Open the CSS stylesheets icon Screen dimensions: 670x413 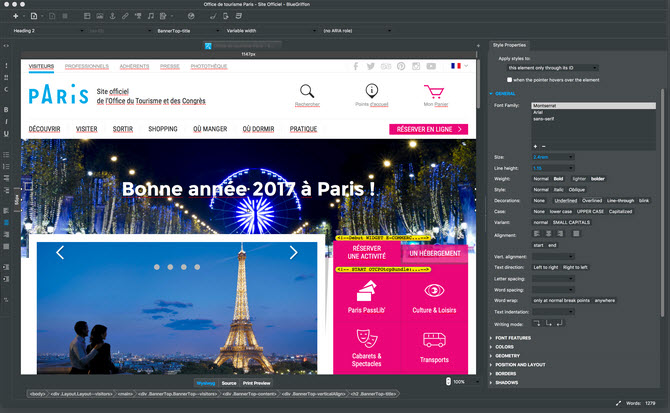point(238,16)
